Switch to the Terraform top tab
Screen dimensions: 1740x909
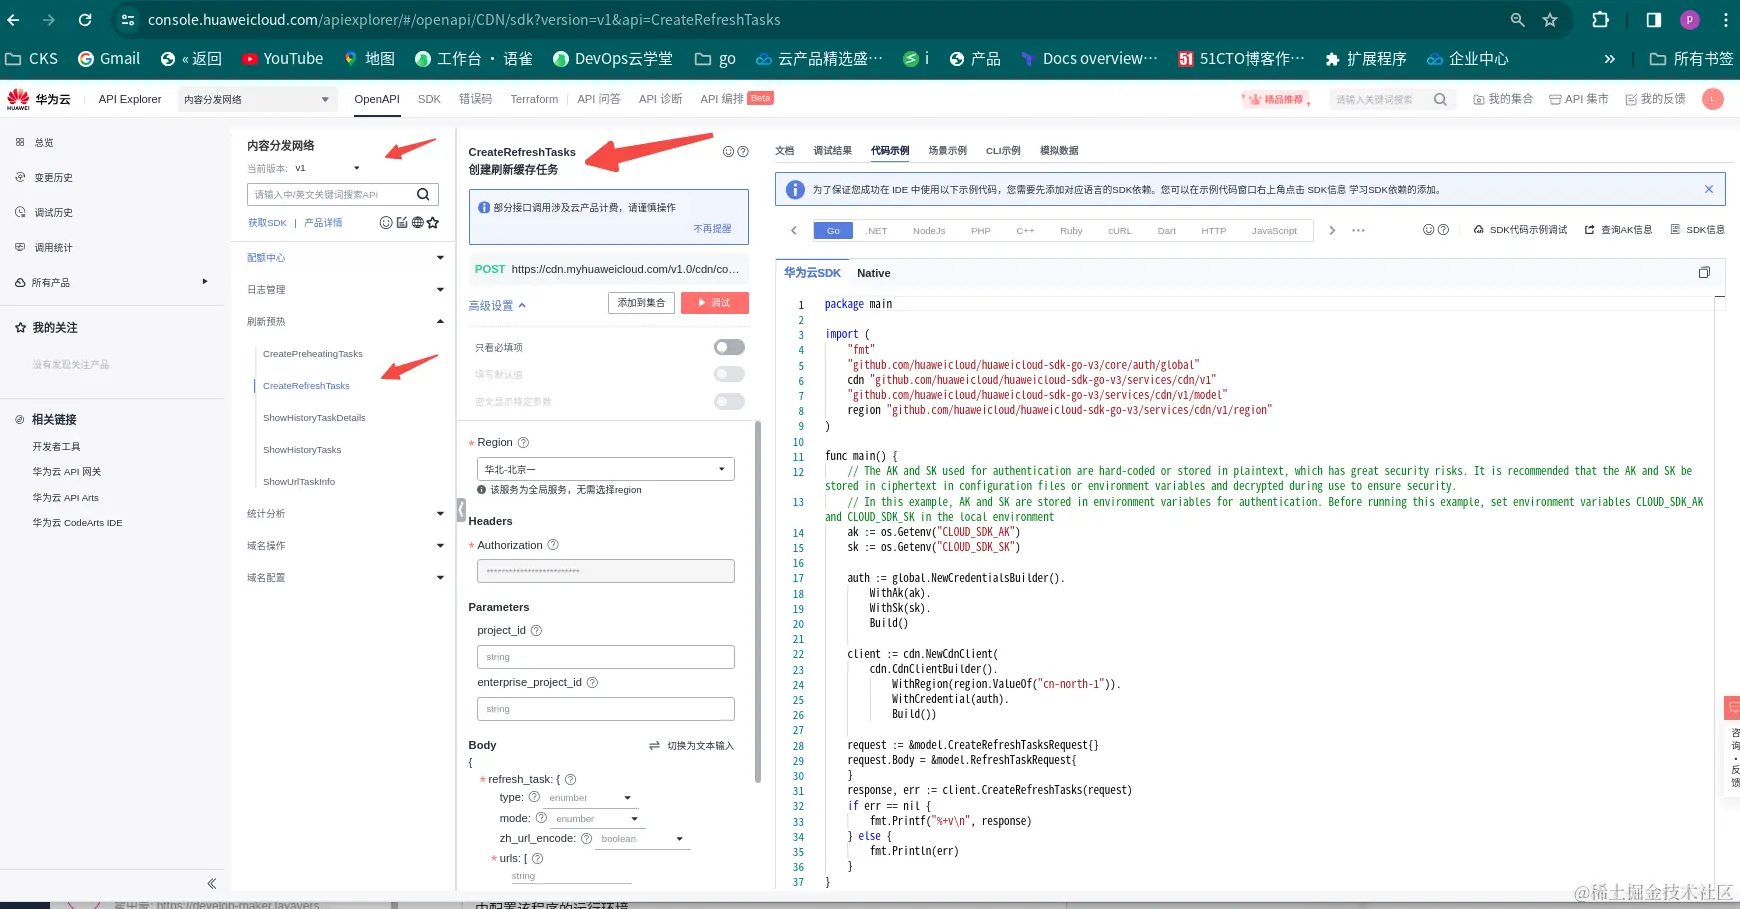pyautogui.click(x=534, y=99)
